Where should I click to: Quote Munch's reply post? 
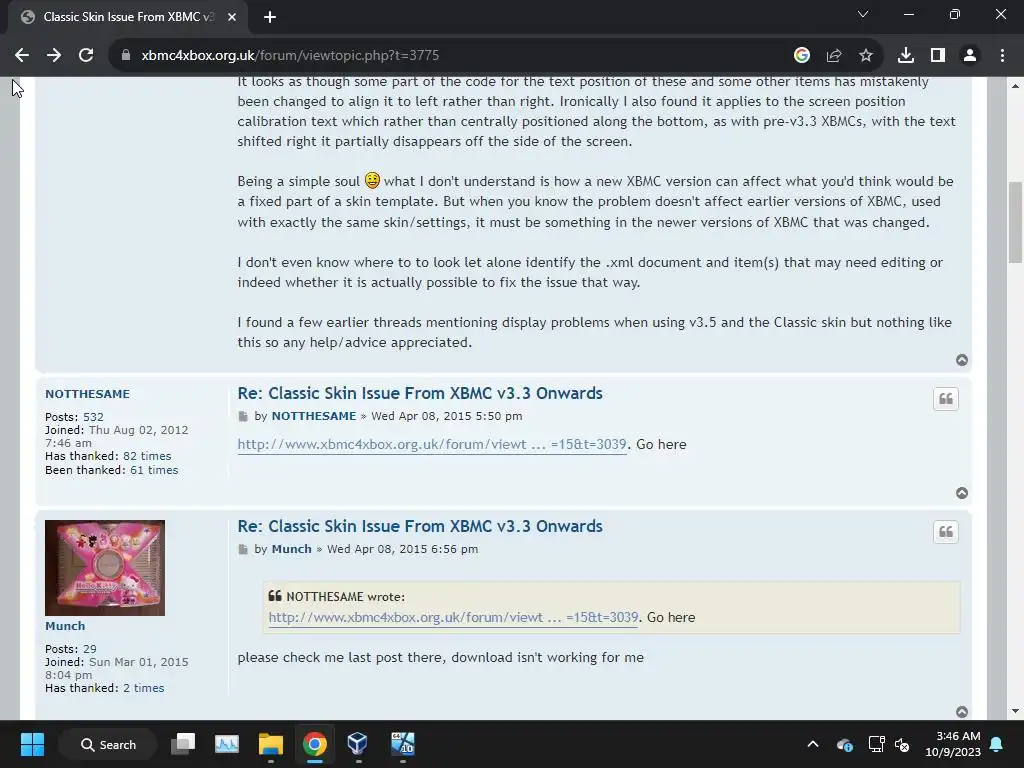[946, 532]
